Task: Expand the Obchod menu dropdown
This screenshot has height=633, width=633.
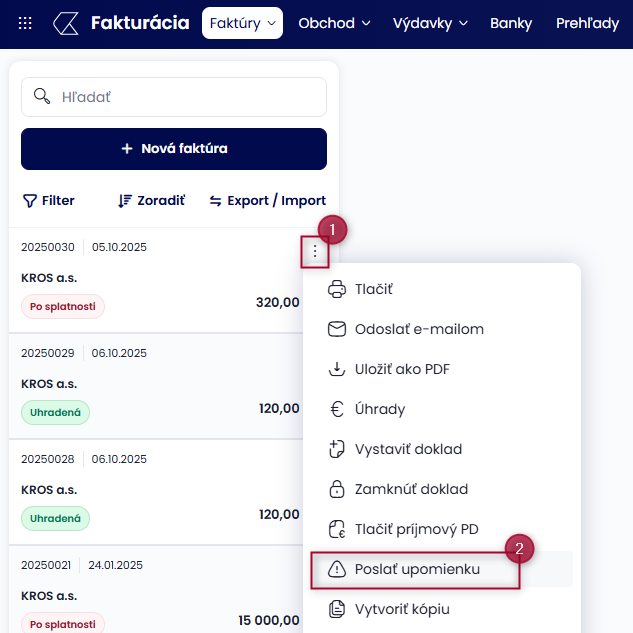Action: tap(334, 23)
